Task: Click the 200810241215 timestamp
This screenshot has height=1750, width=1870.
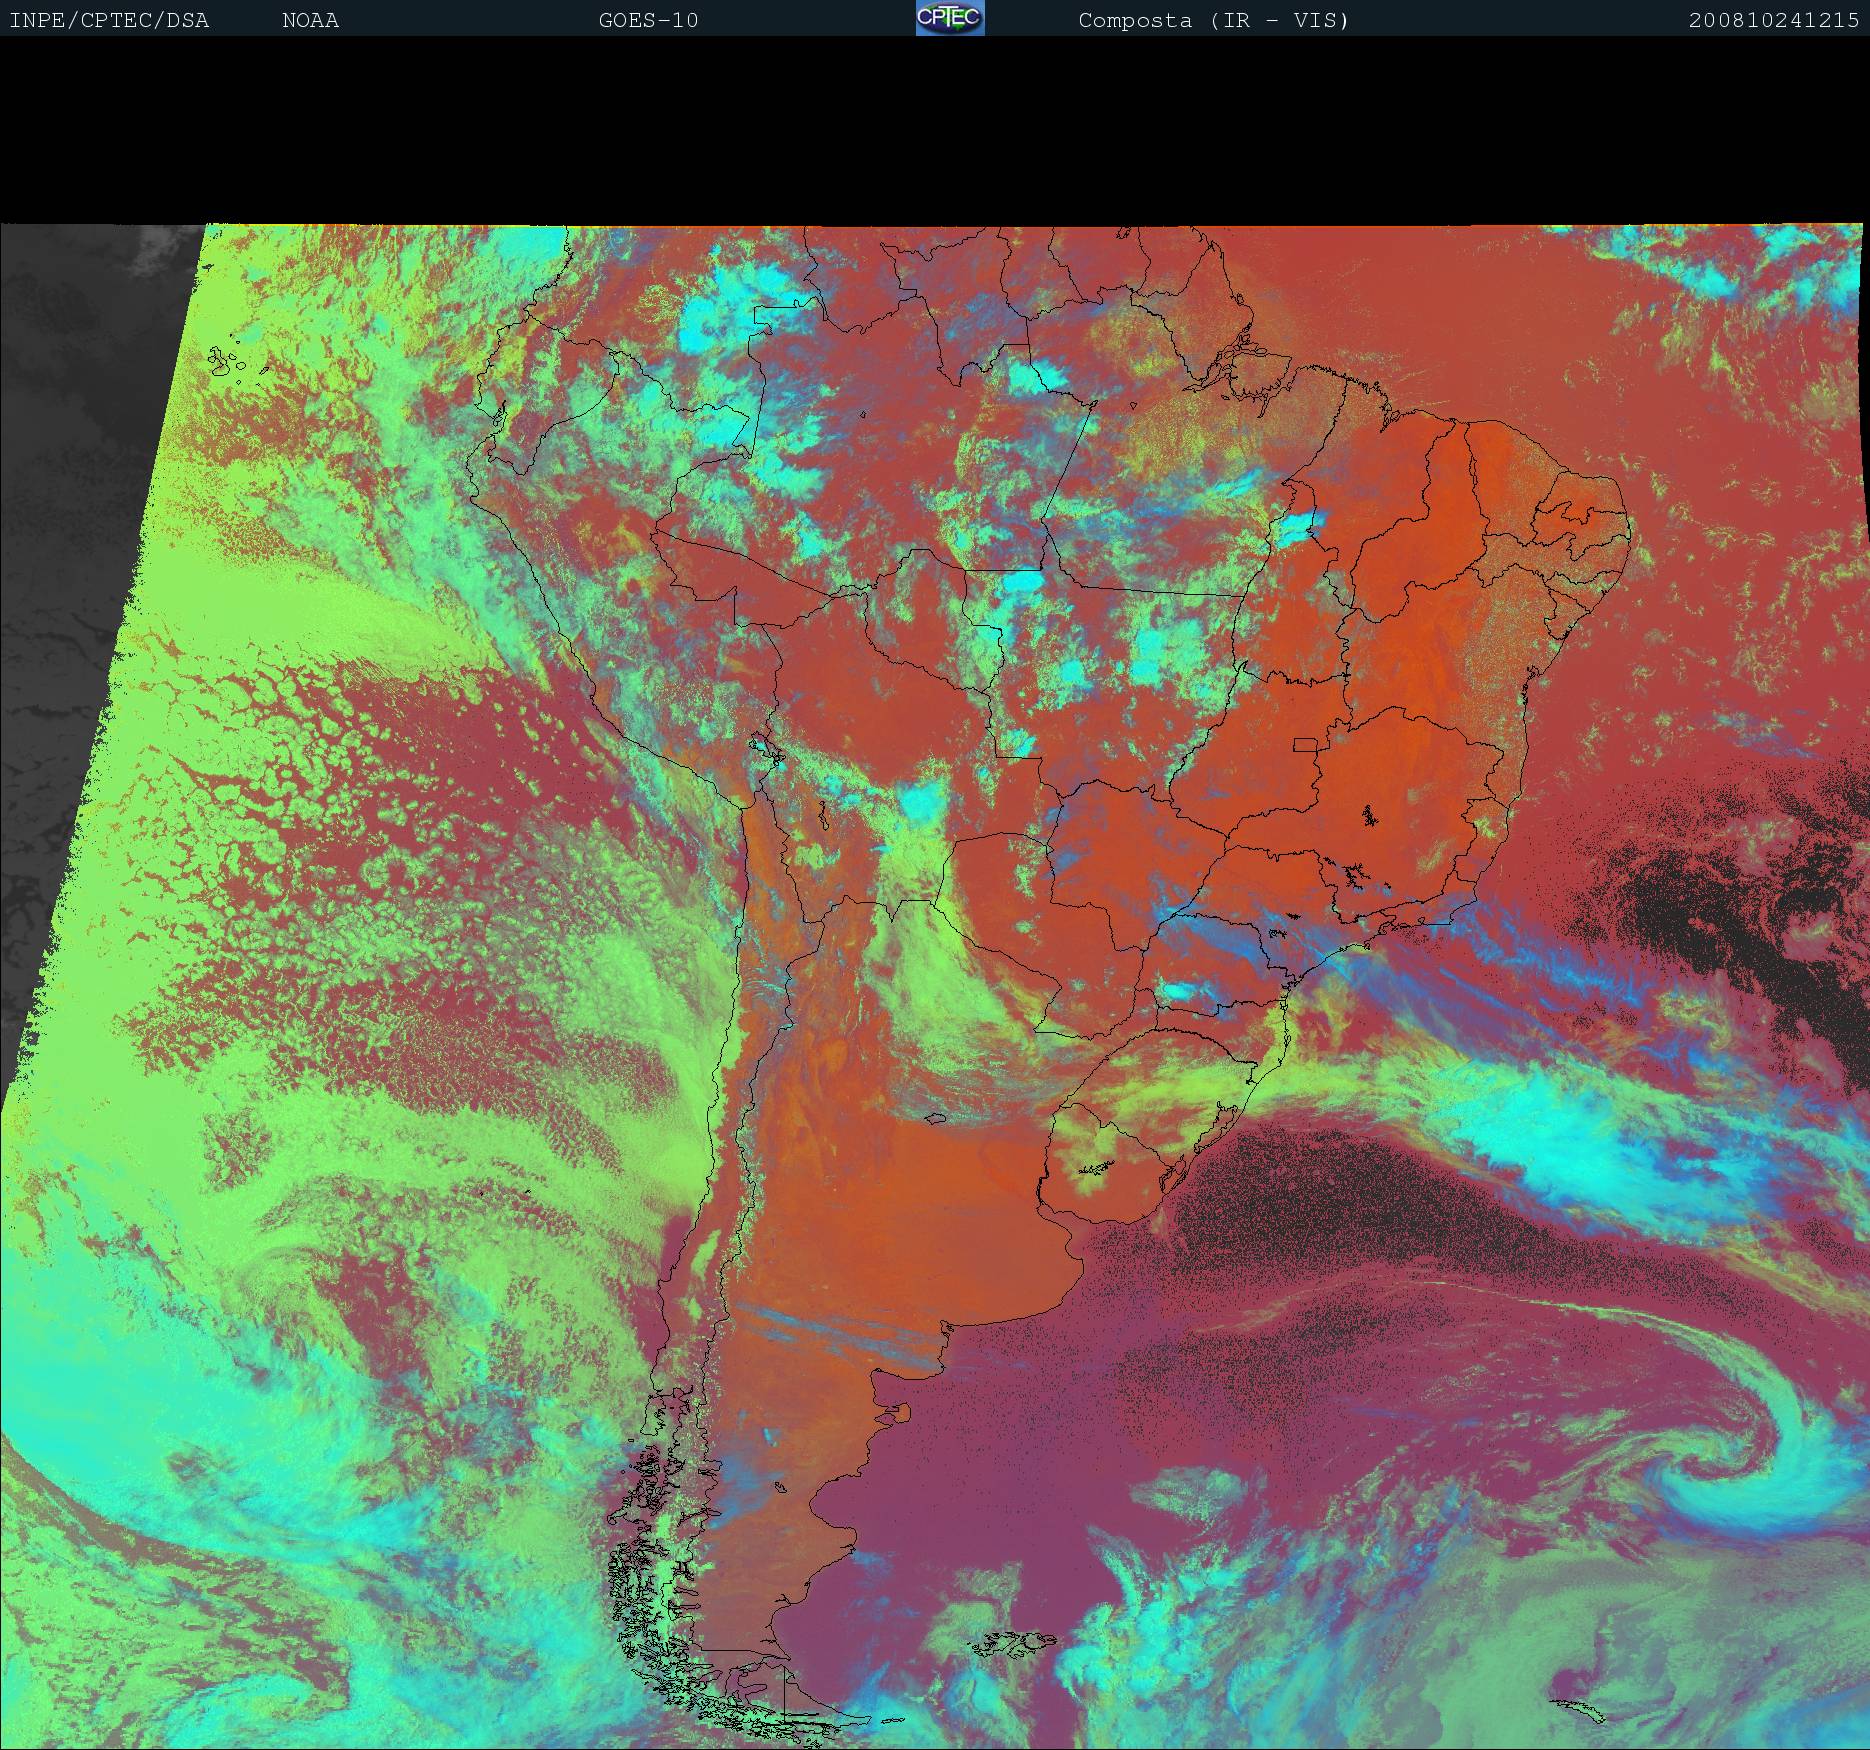Action: tap(1773, 20)
